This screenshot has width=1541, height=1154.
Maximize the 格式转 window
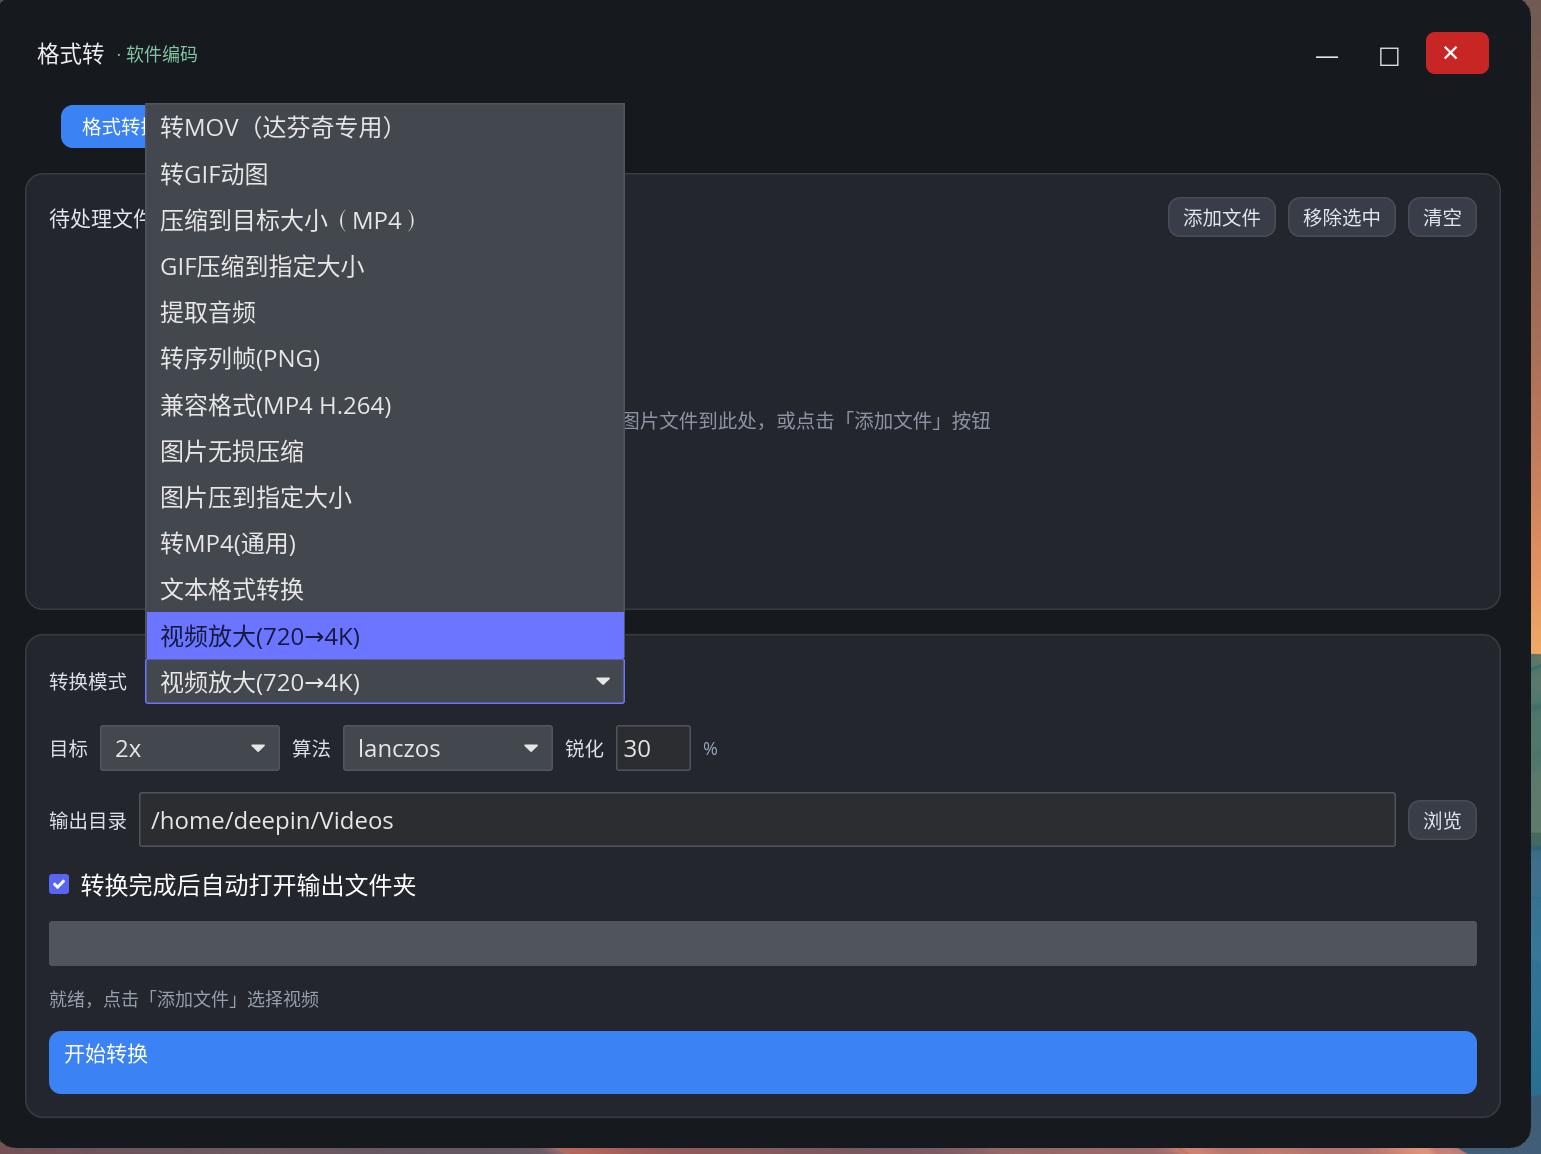[1389, 56]
